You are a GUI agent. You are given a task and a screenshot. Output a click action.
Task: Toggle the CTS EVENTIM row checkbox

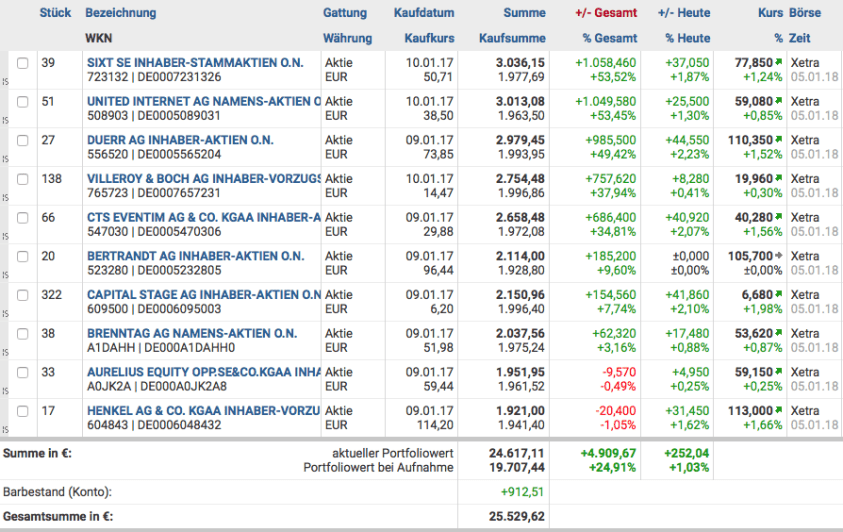(23, 218)
